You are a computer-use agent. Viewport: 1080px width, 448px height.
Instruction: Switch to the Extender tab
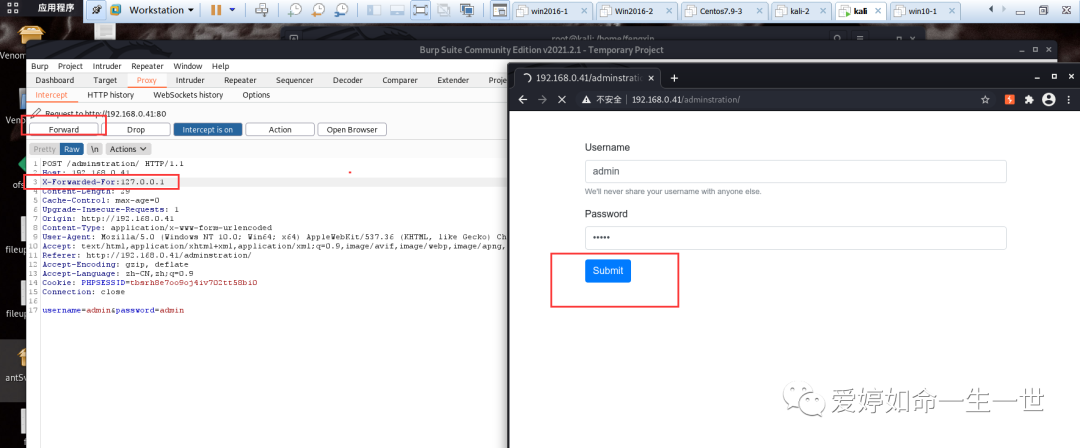pos(453,80)
